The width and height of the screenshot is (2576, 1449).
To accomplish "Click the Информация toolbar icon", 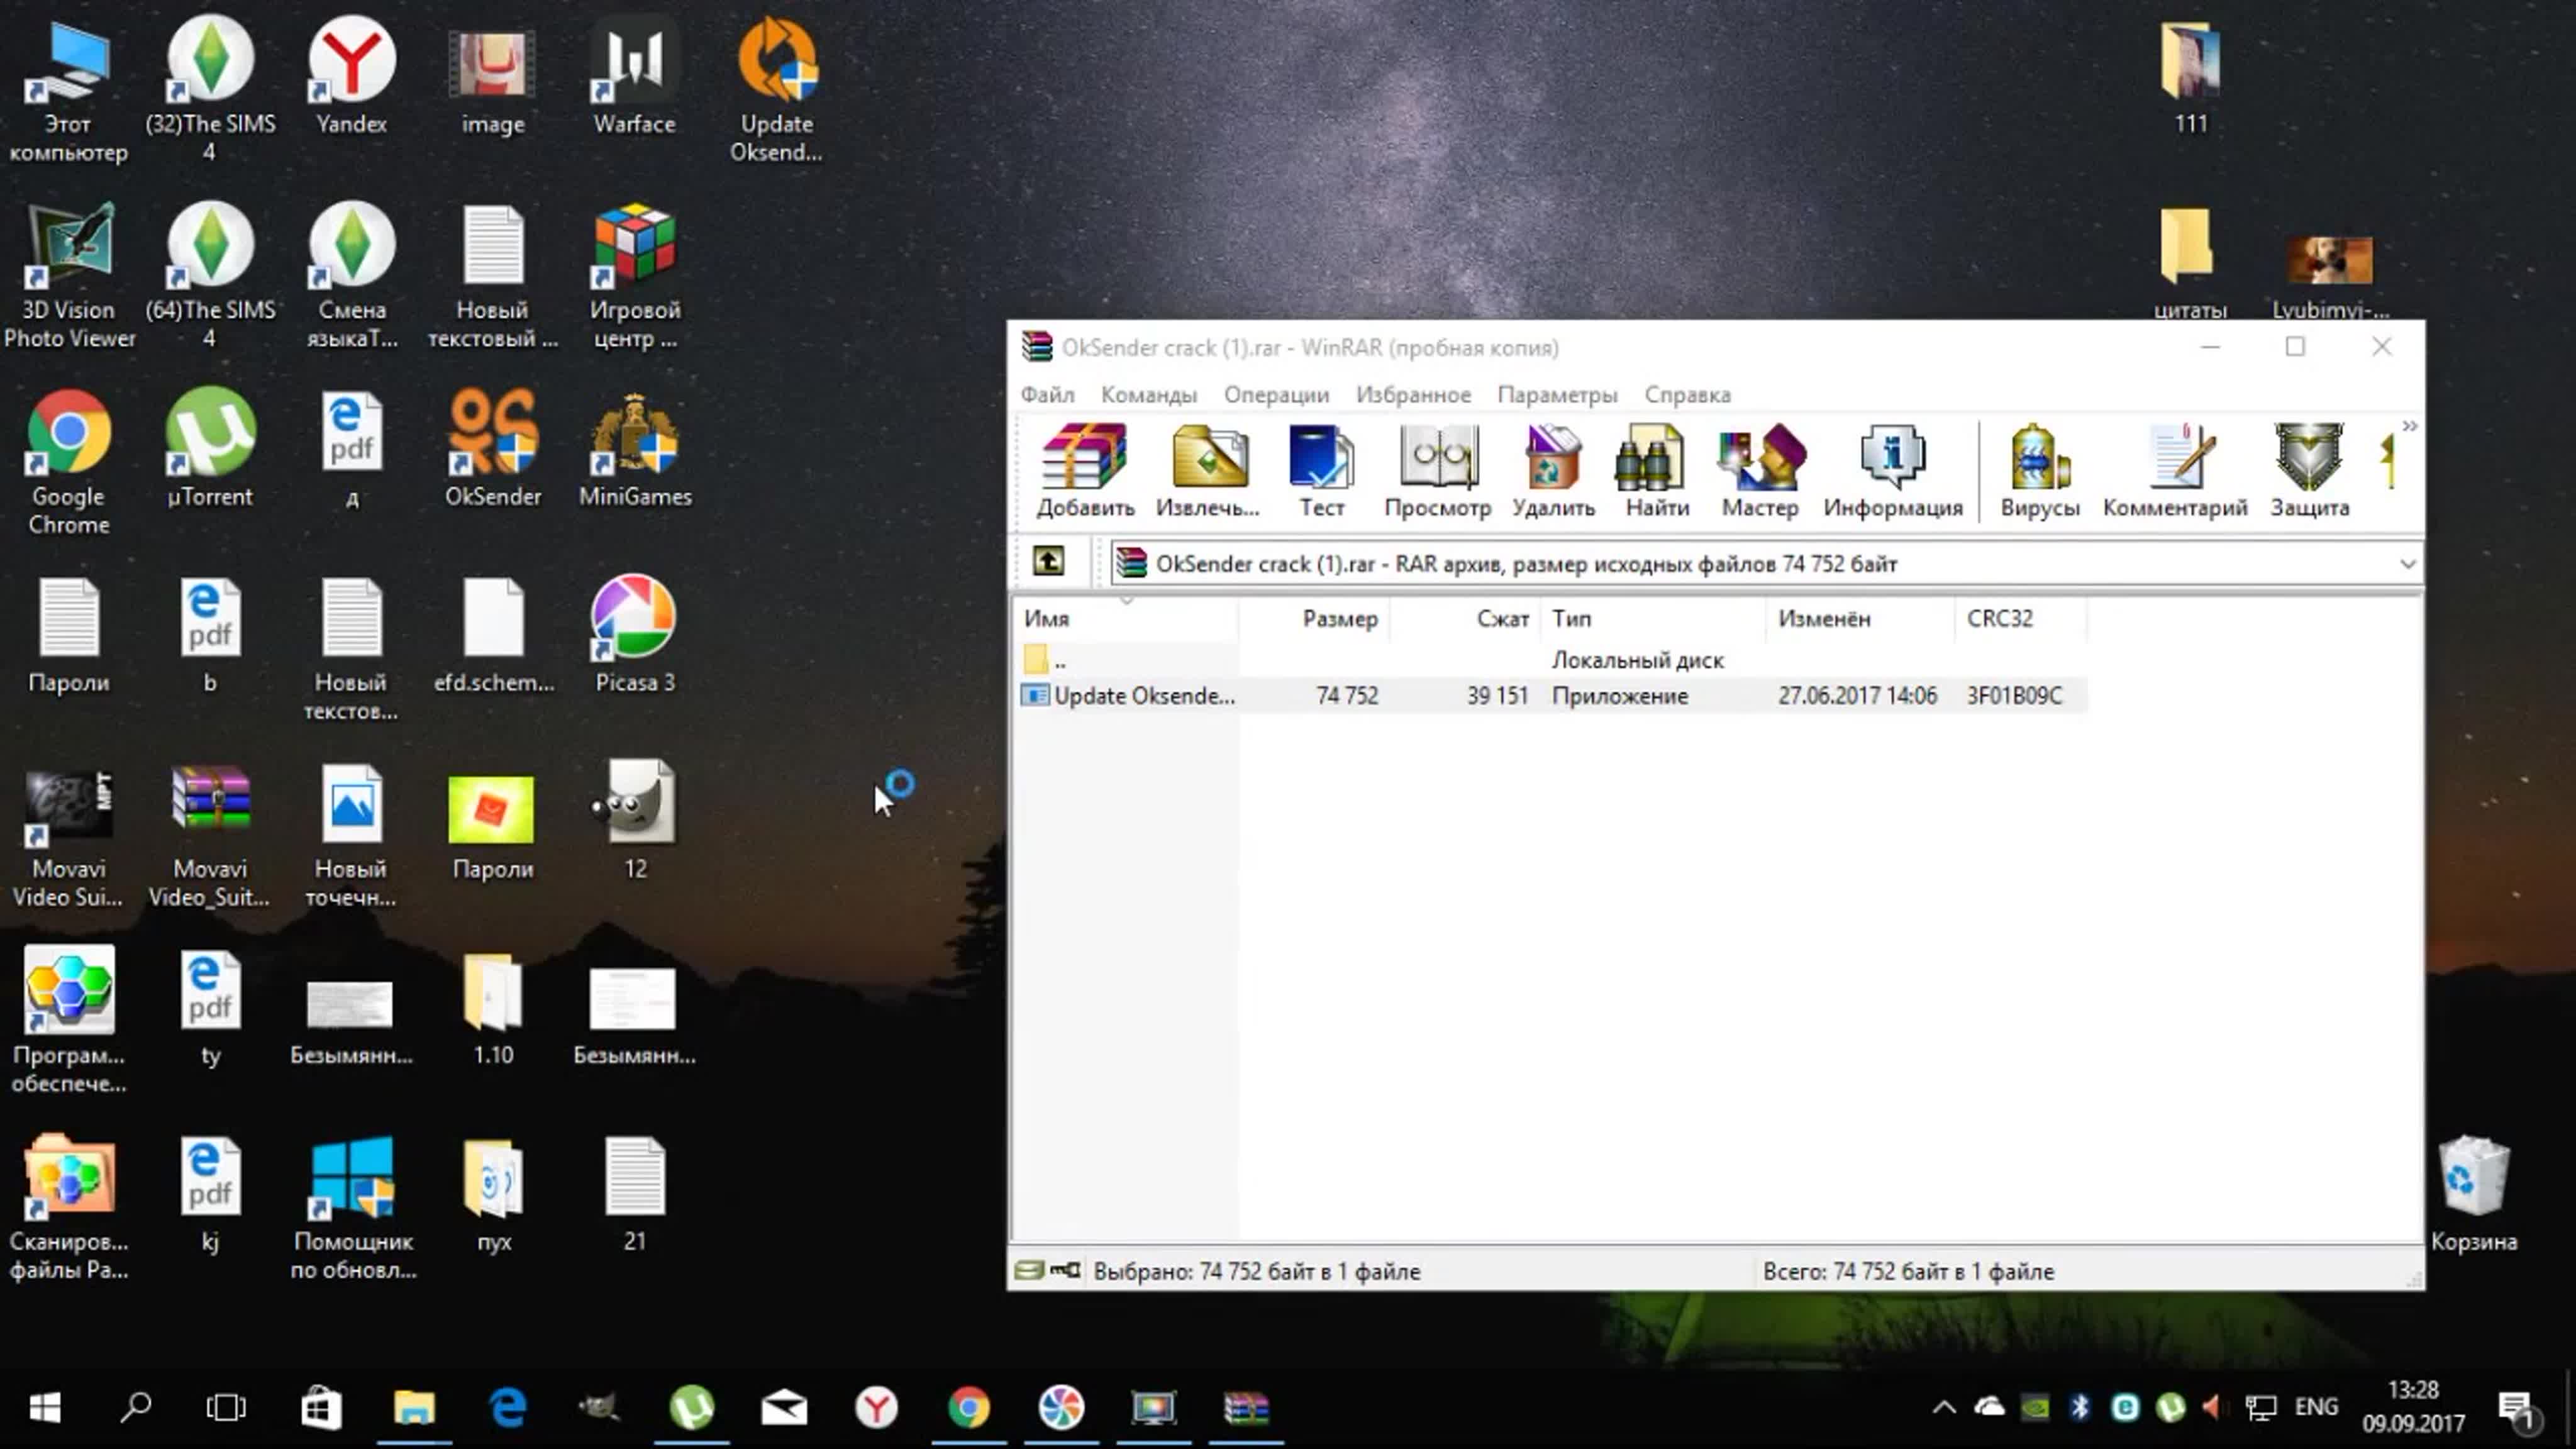I will click(1893, 470).
